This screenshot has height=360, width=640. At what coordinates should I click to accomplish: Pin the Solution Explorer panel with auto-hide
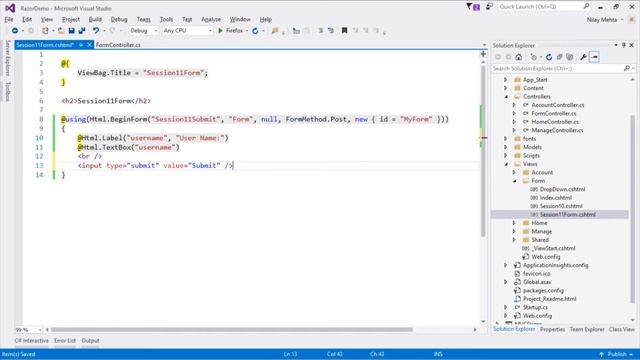624,45
